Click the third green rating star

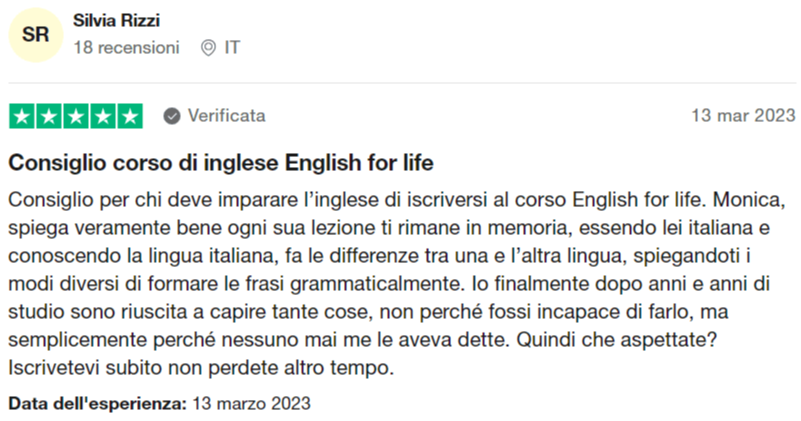76,116
